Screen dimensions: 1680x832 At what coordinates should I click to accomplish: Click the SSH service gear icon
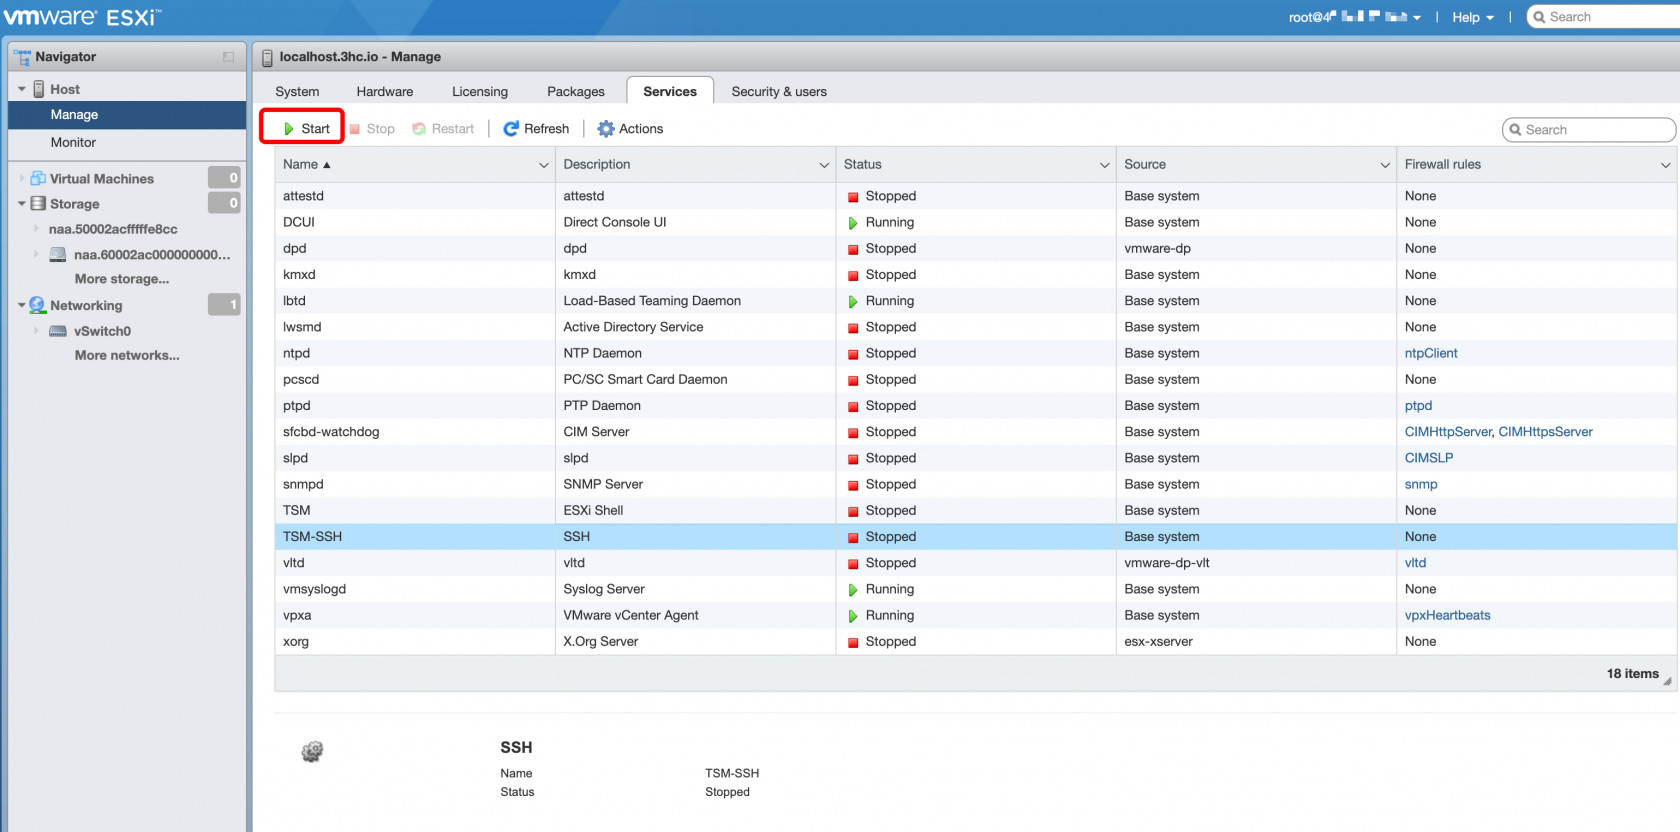(x=312, y=752)
